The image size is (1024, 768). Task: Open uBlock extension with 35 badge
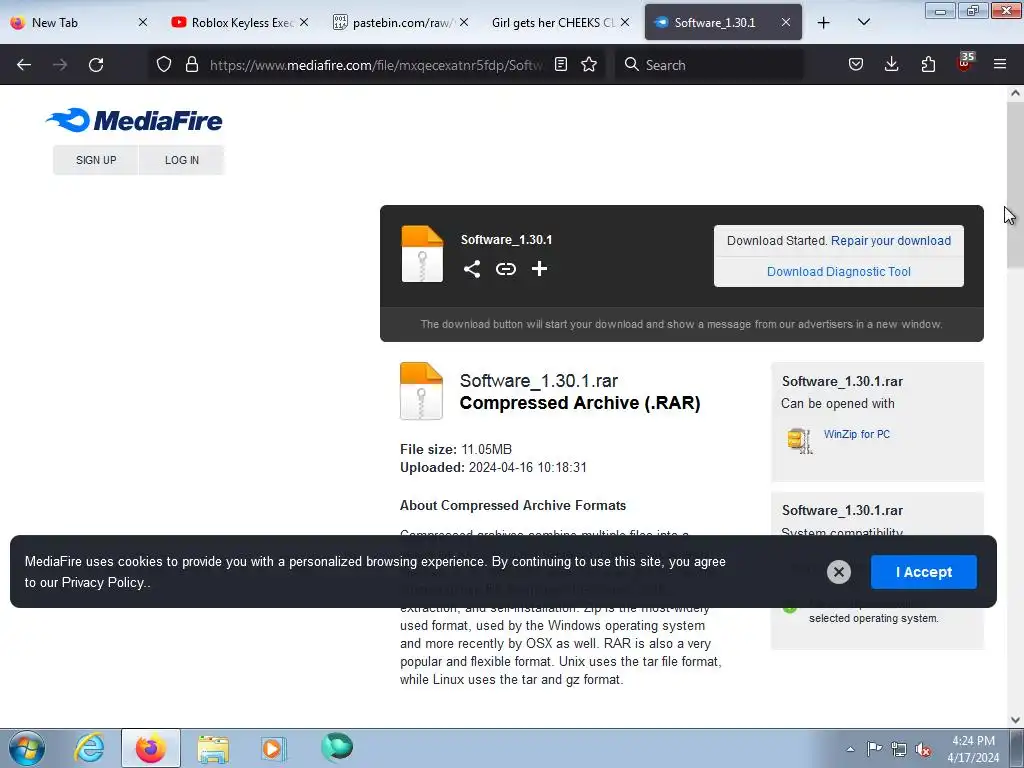click(x=965, y=63)
